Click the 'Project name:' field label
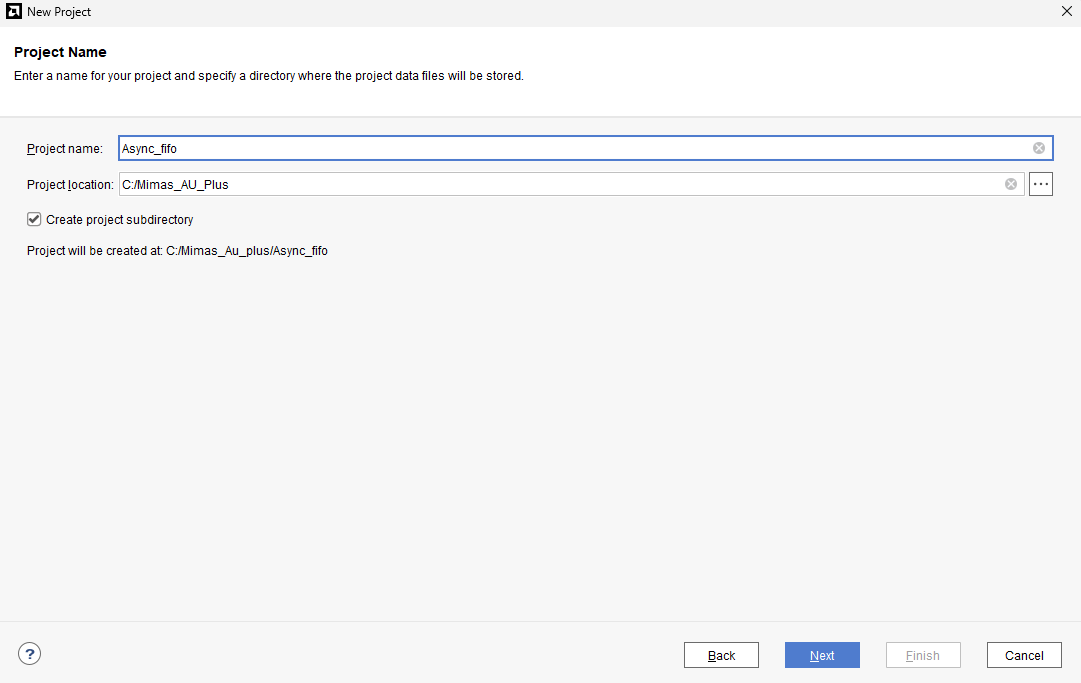This screenshot has width=1081, height=683. 65,149
